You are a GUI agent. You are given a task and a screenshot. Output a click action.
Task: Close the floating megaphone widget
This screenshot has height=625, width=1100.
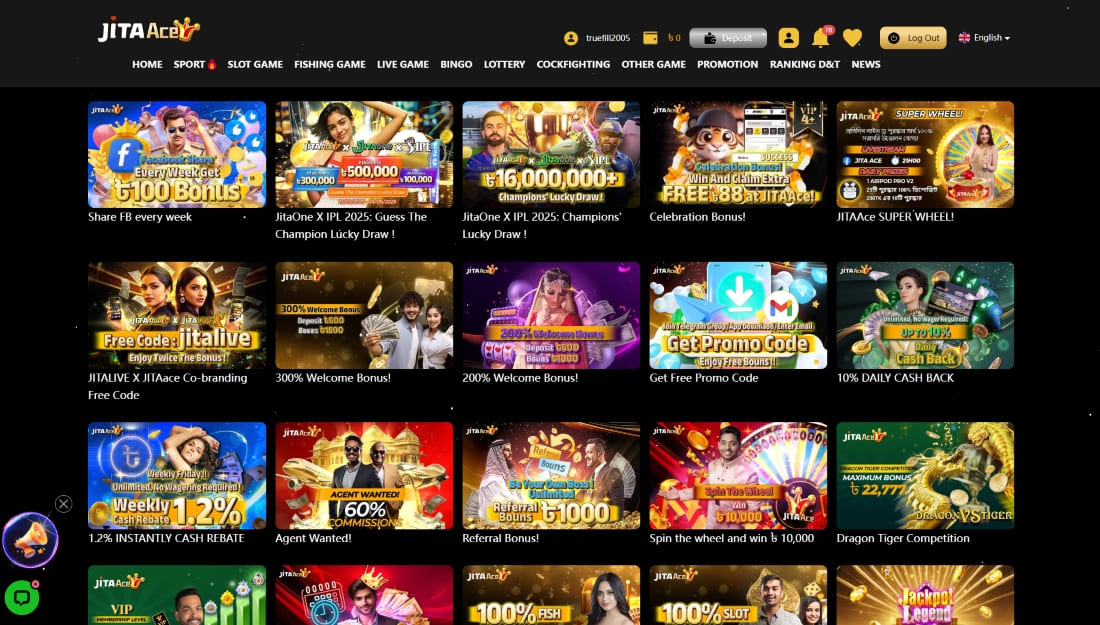click(63, 504)
